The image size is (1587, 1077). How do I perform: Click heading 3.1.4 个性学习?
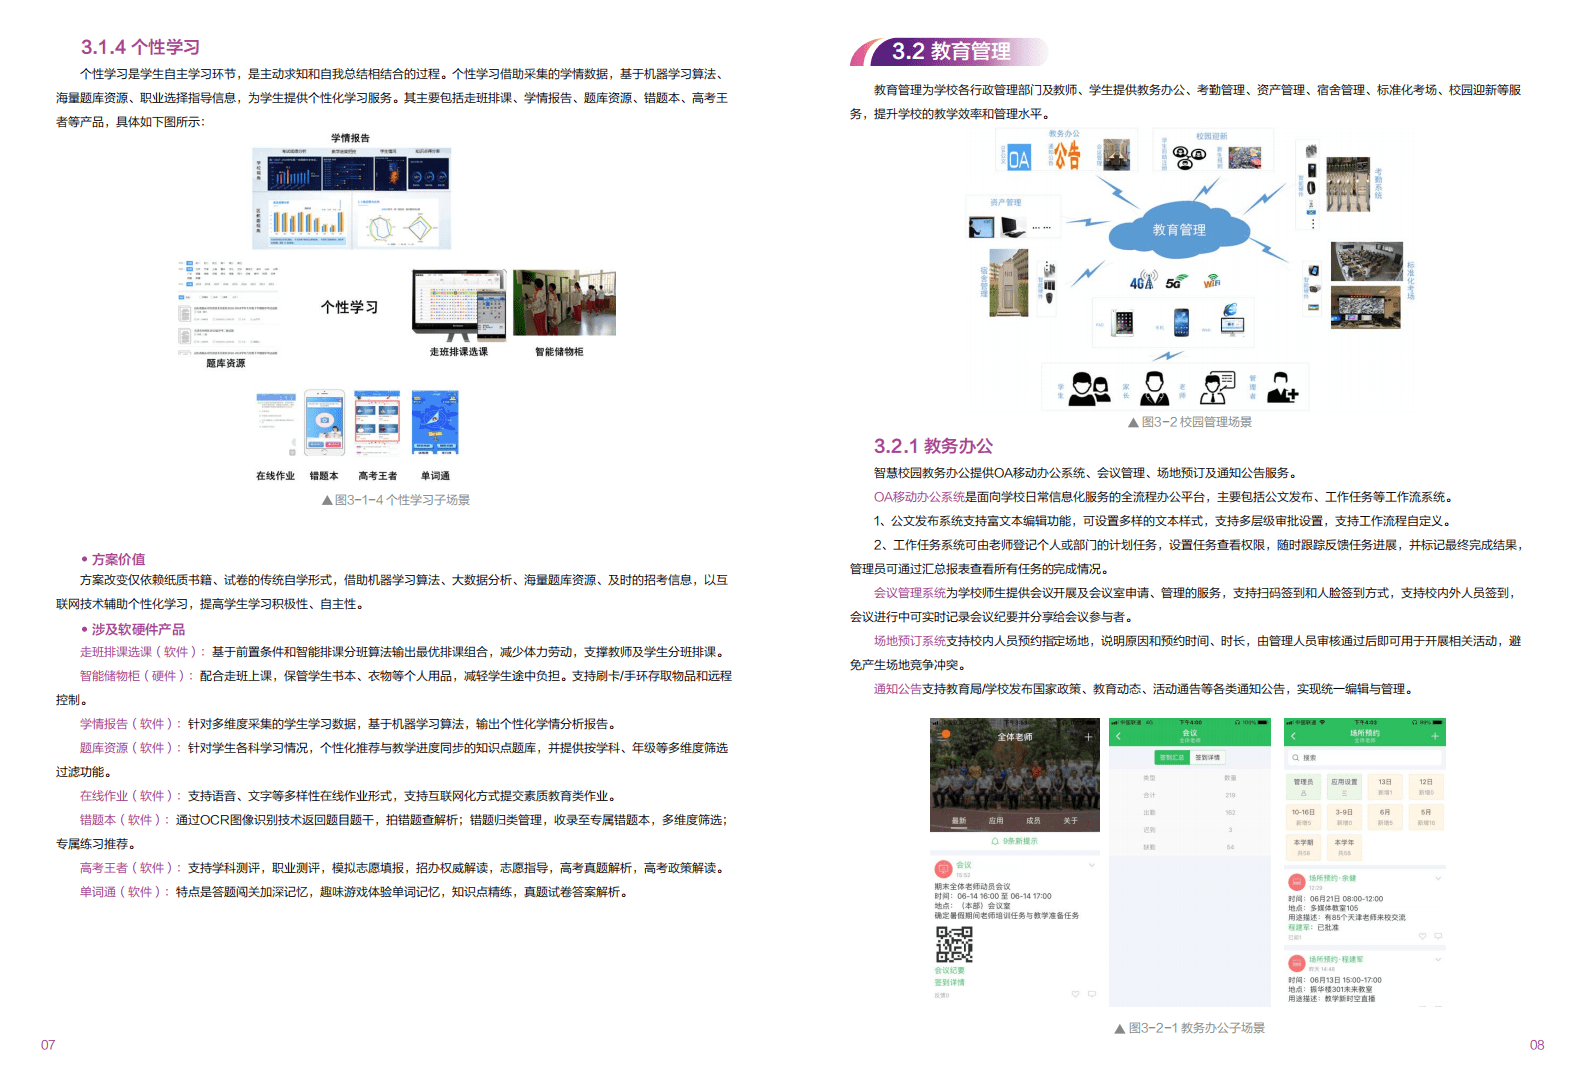click(140, 47)
